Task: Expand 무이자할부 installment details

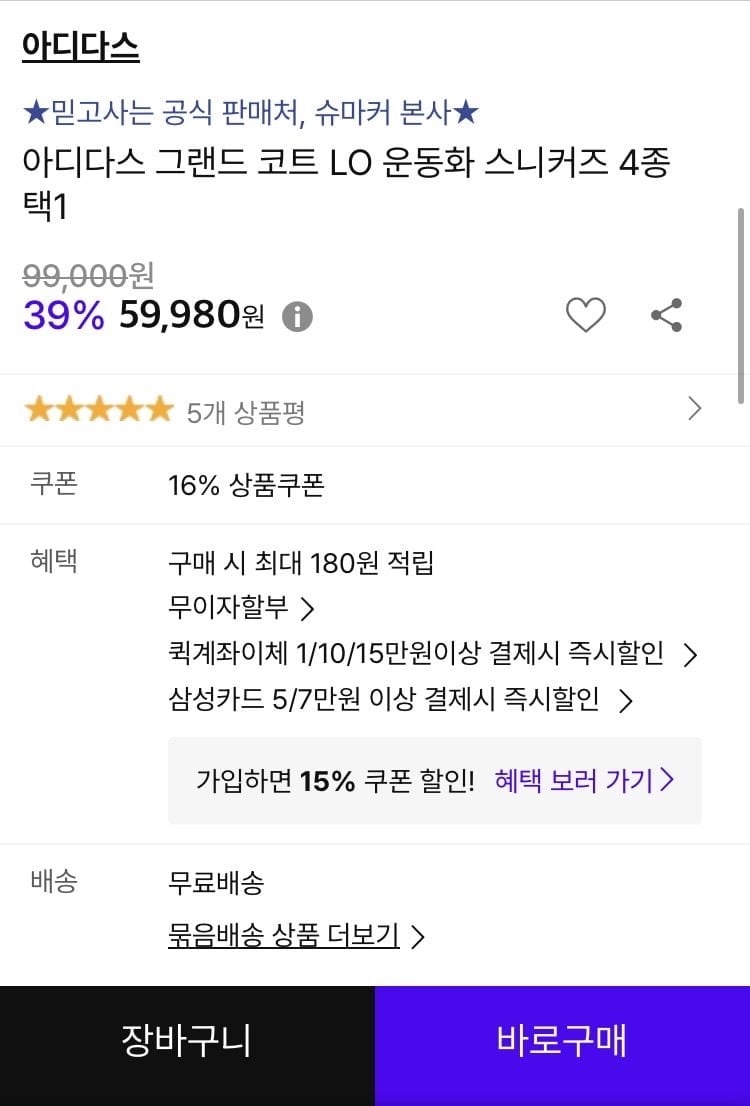Action: (x=241, y=607)
